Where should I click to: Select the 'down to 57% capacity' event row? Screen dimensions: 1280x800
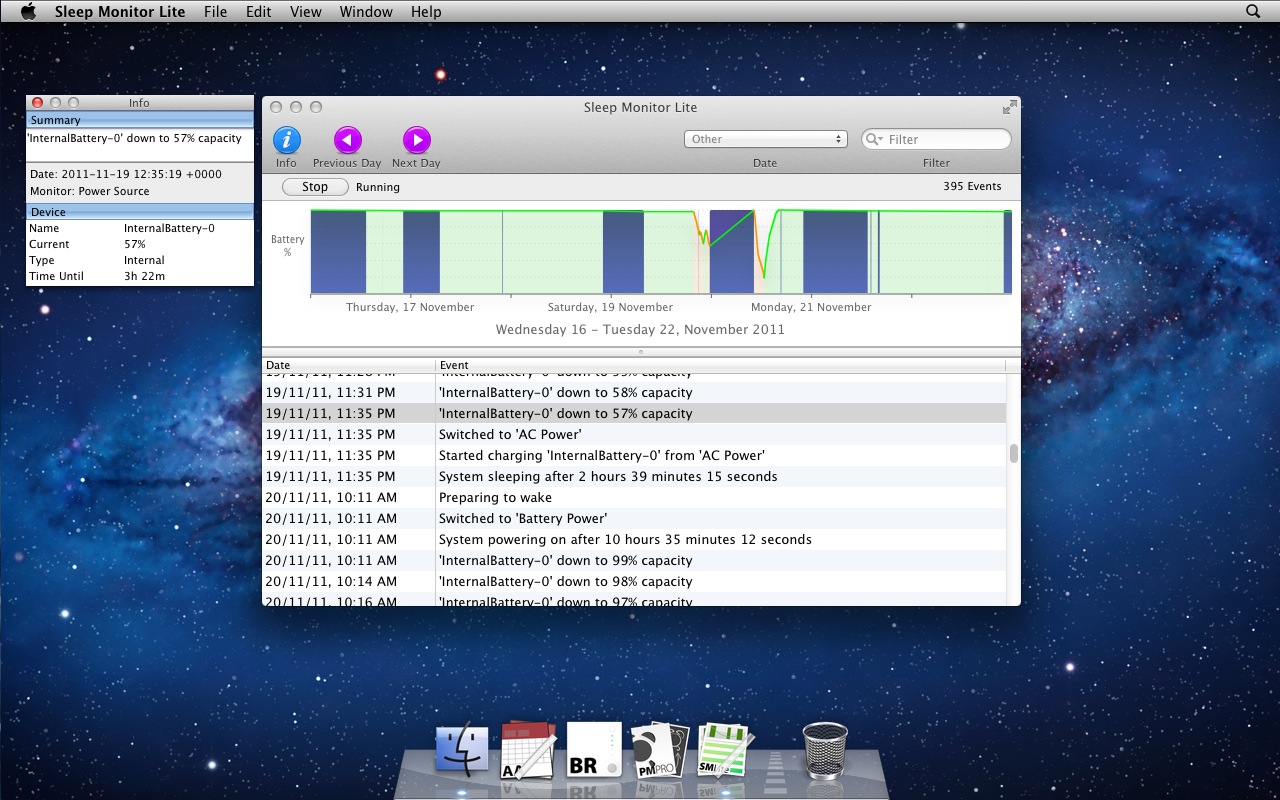tap(634, 413)
